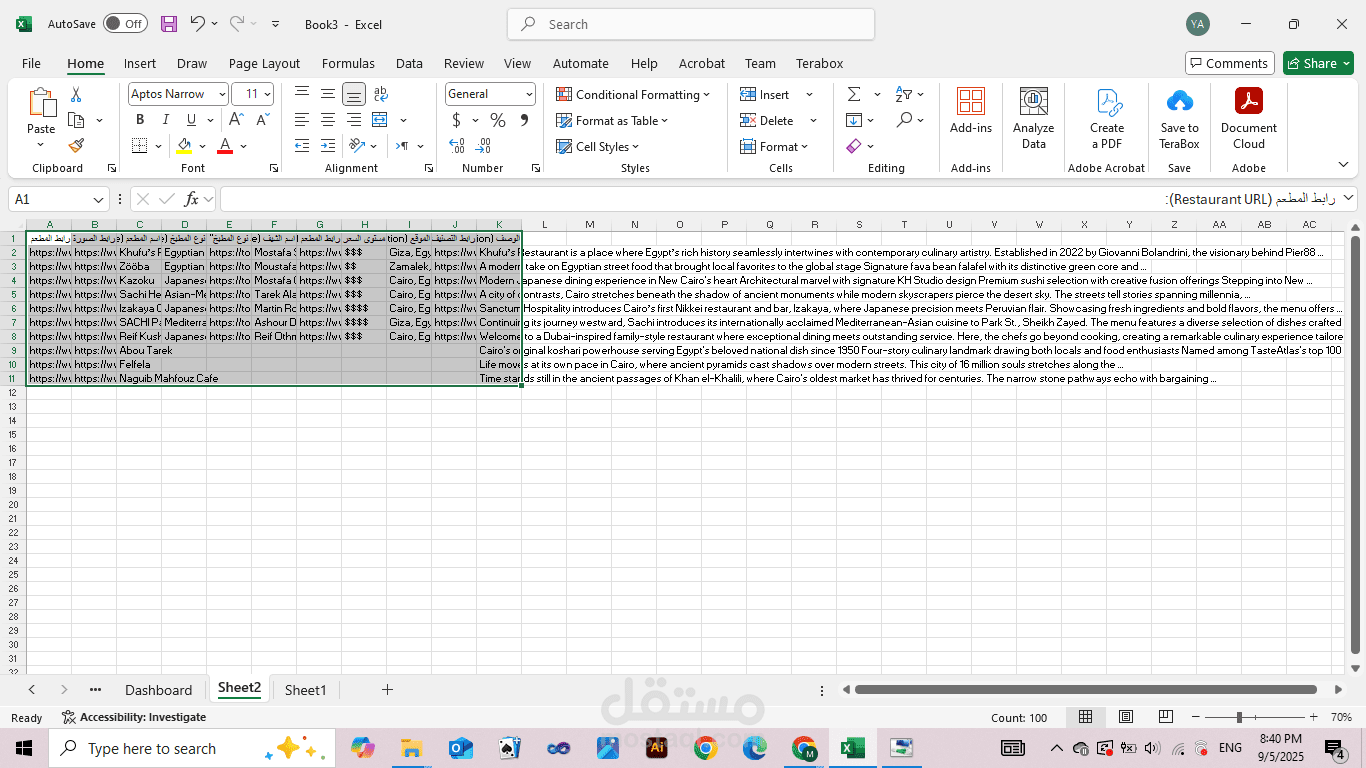This screenshot has width=1366, height=768.
Task: Expand Conditional Formatting menu
Action: (x=633, y=94)
